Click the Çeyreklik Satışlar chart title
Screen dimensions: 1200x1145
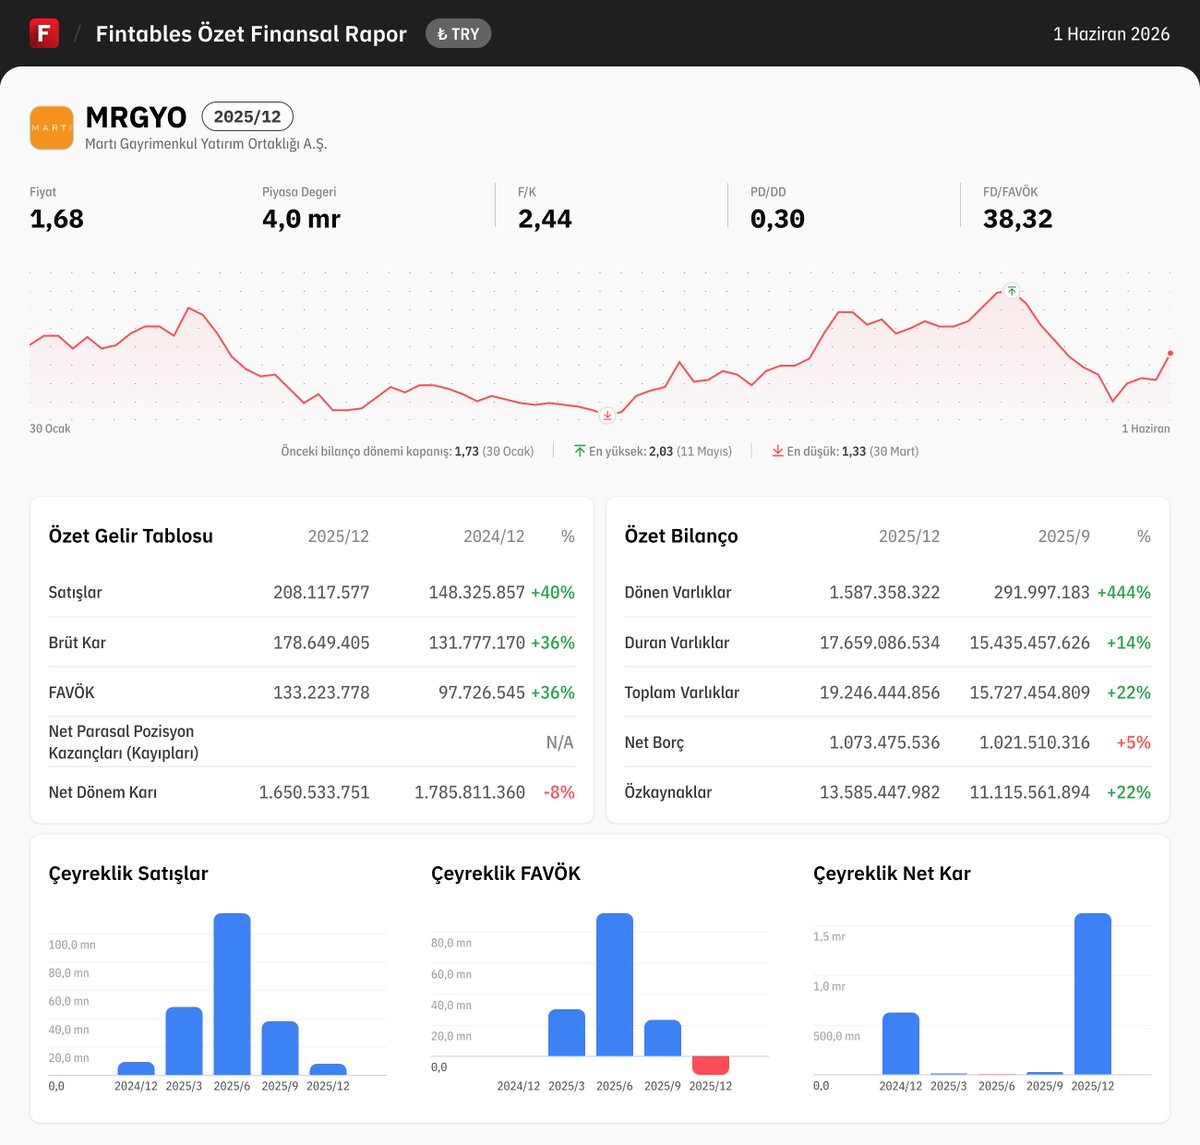pyautogui.click(x=129, y=873)
